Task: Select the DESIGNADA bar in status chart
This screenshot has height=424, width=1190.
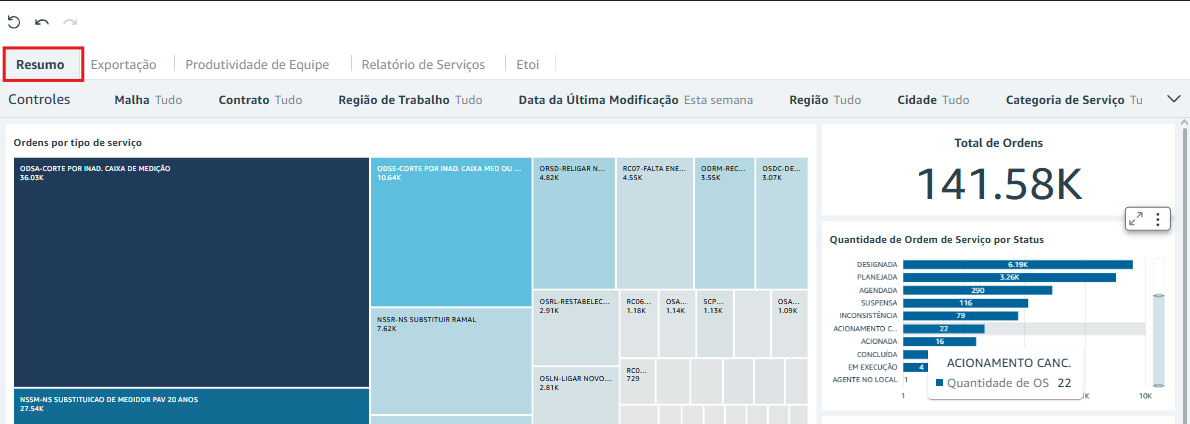Action: tap(1017, 264)
